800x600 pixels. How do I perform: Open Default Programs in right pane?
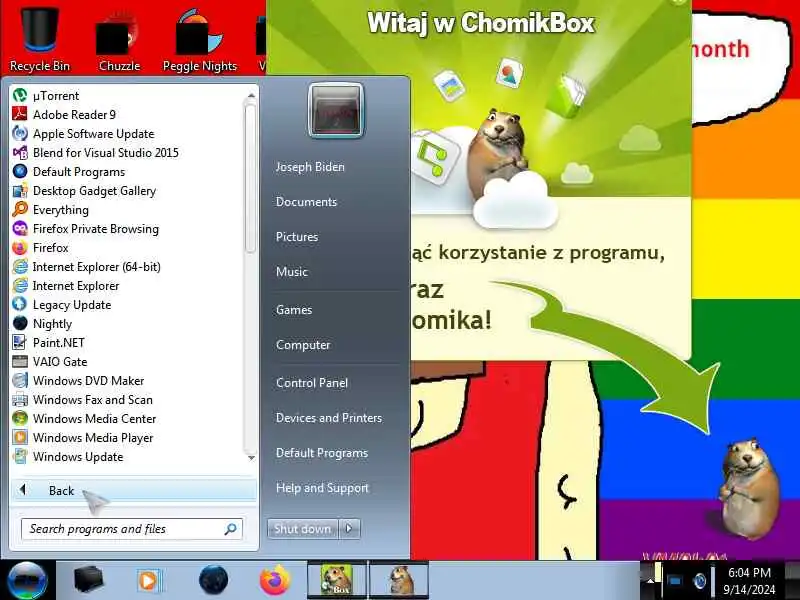(322, 453)
